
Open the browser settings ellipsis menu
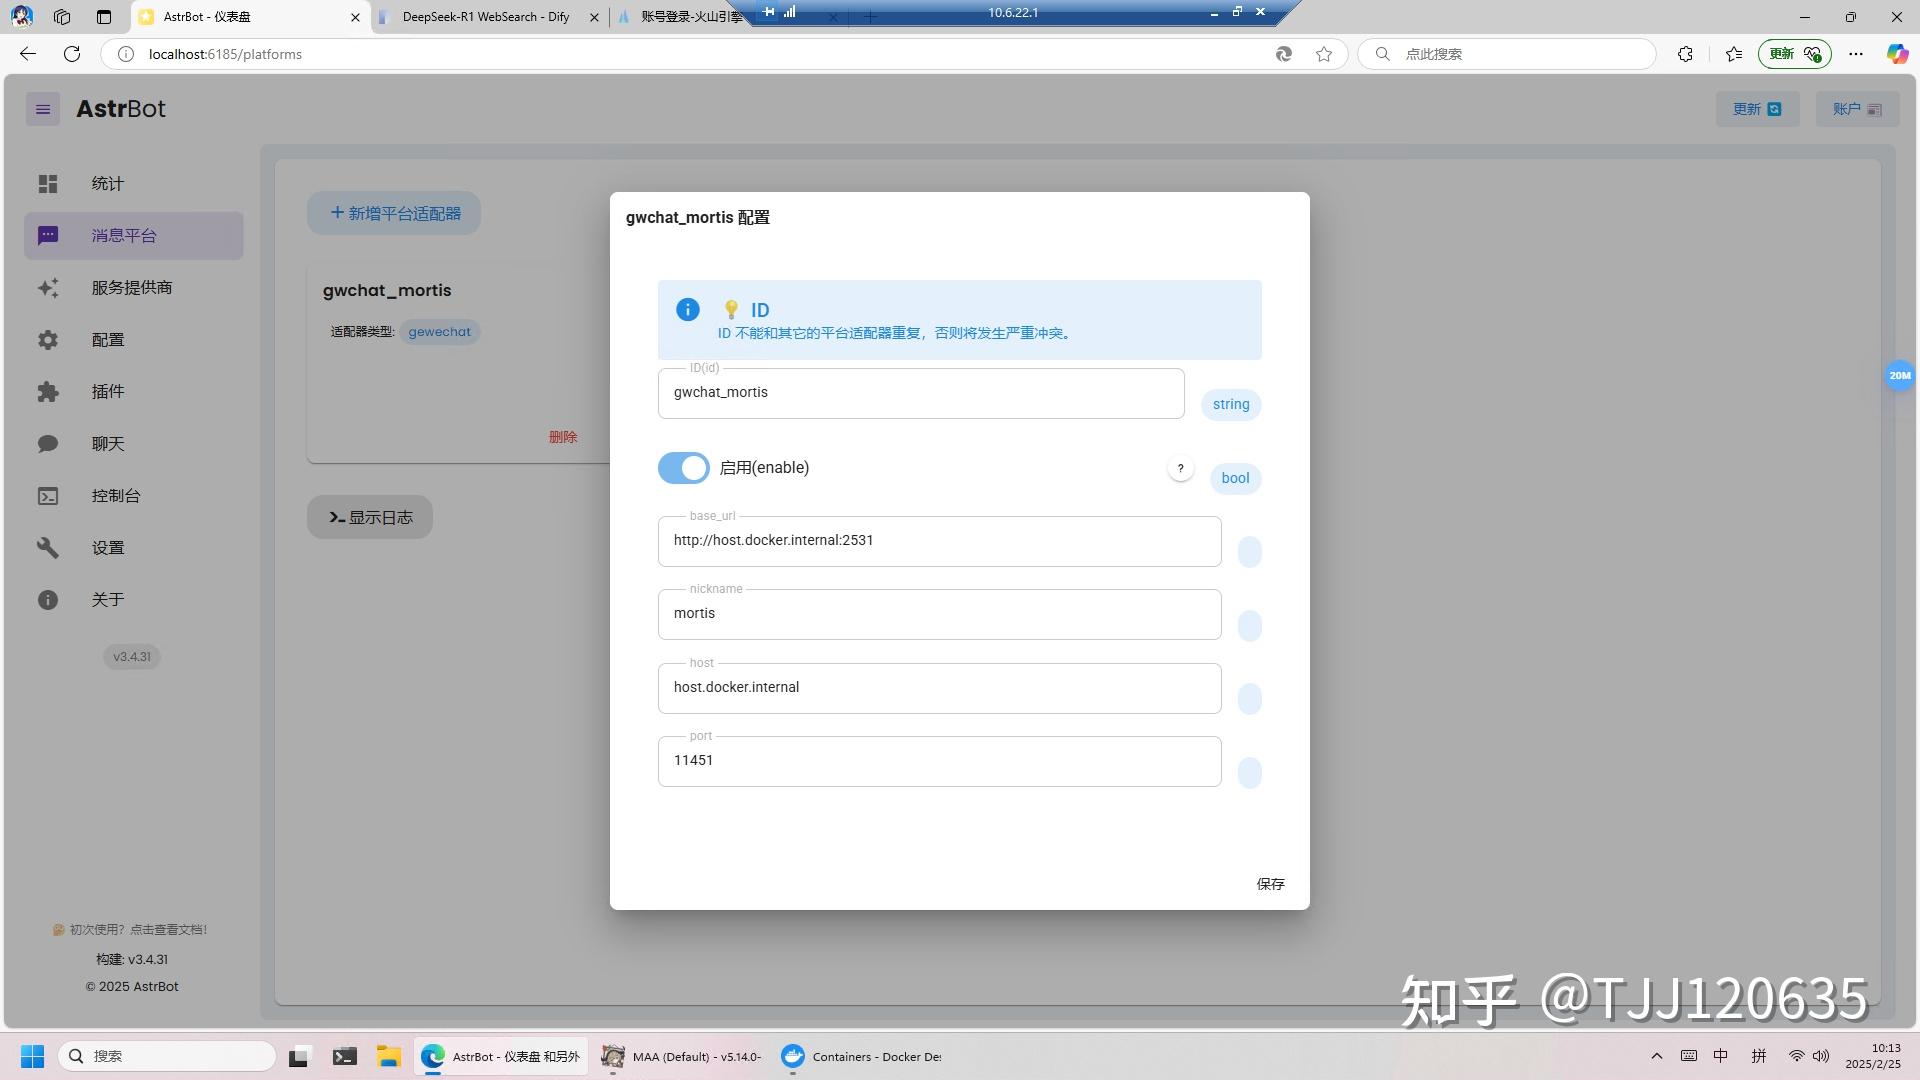[x=1857, y=54]
